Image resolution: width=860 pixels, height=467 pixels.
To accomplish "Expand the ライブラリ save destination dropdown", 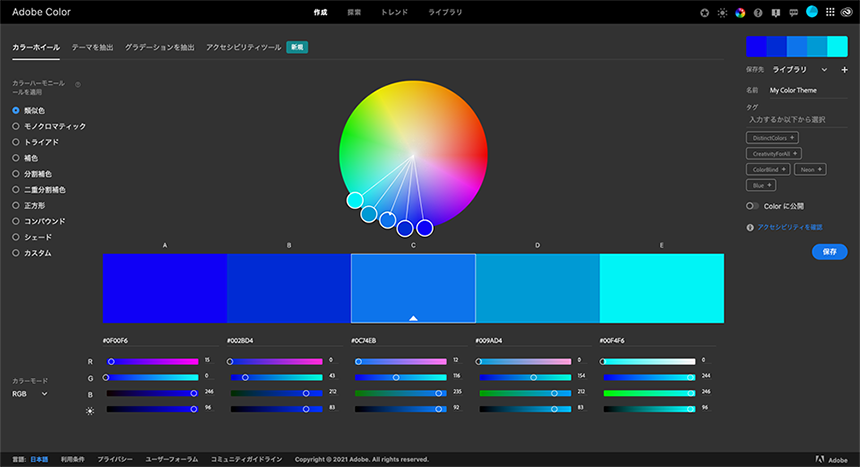I will (x=800, y=70).
